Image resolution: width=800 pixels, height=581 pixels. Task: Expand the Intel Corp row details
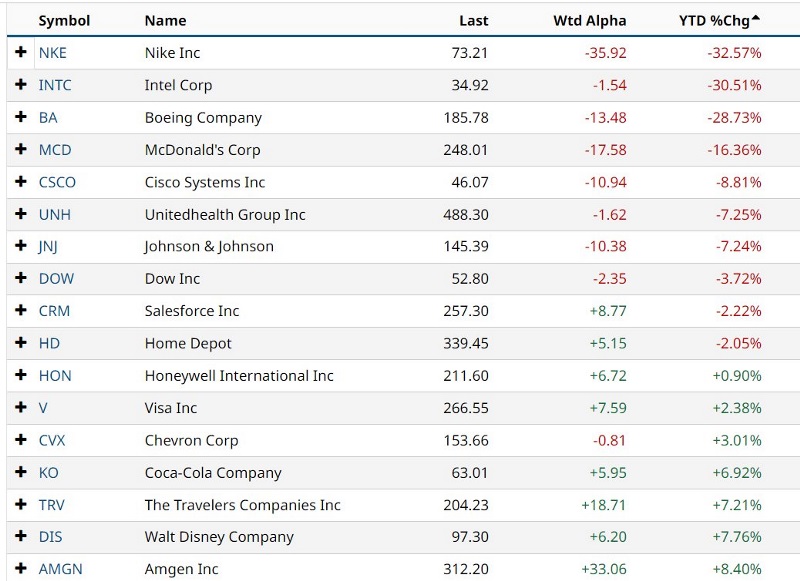point(23,85)
